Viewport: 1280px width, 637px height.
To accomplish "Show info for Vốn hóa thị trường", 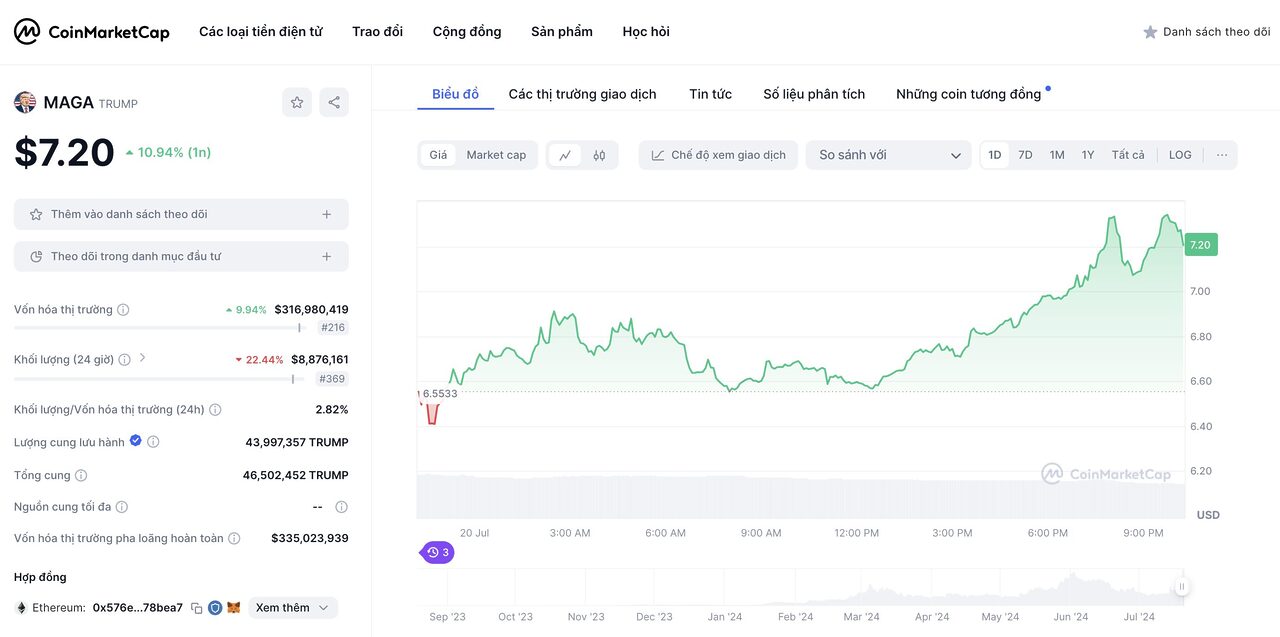I will point(123,310).
